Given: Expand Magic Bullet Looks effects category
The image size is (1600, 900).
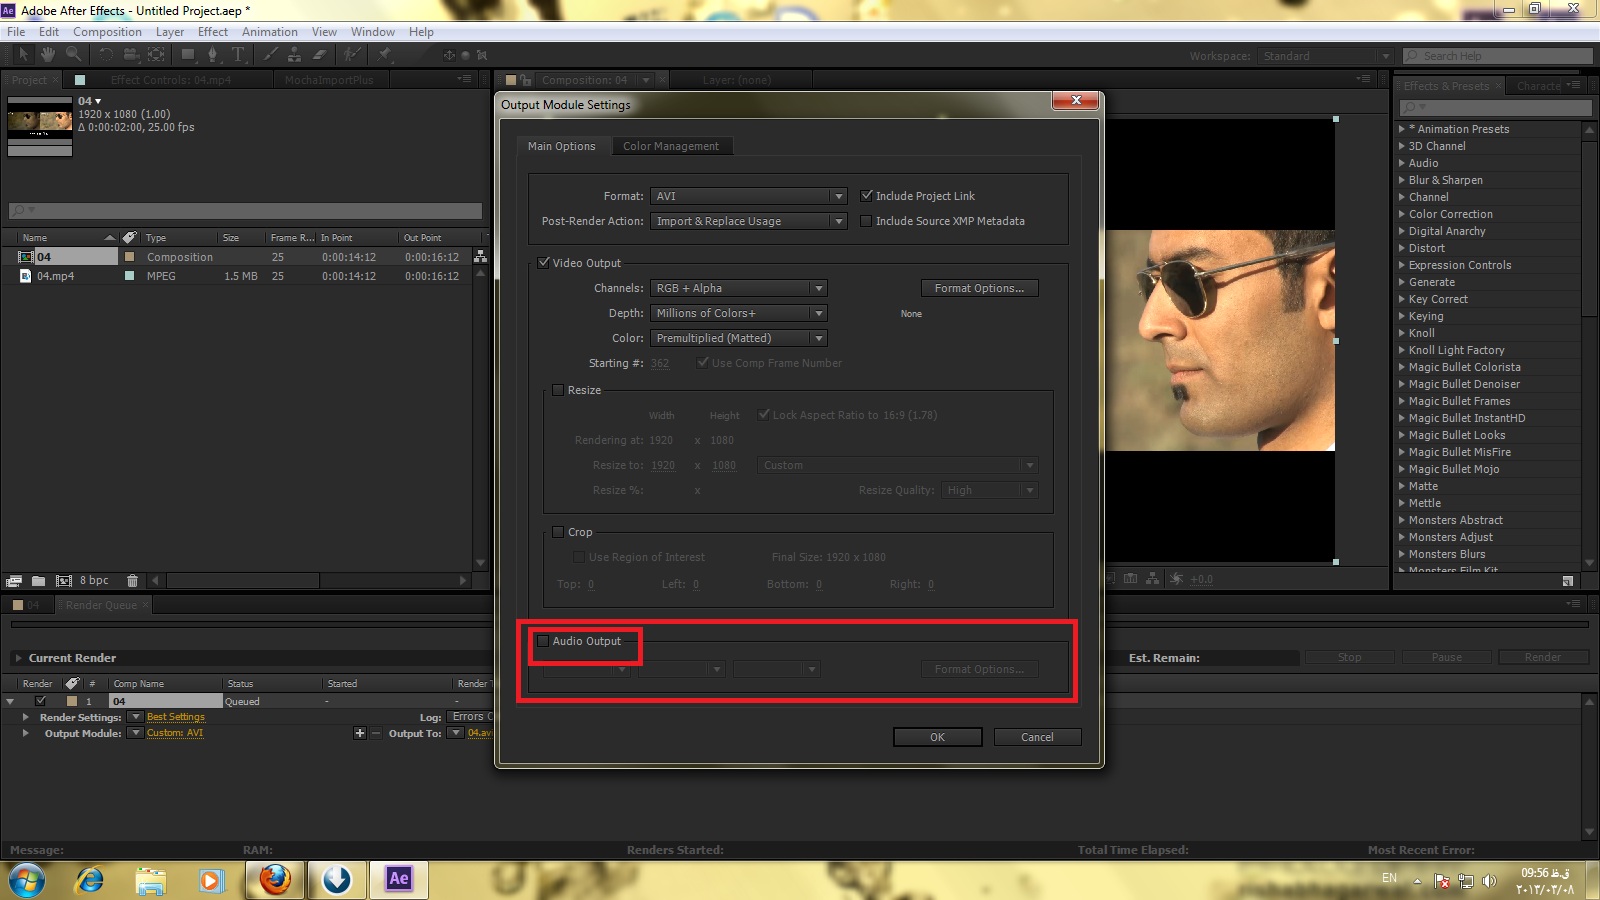Looking at the screenshot, I should click(x=1401, y=435).
